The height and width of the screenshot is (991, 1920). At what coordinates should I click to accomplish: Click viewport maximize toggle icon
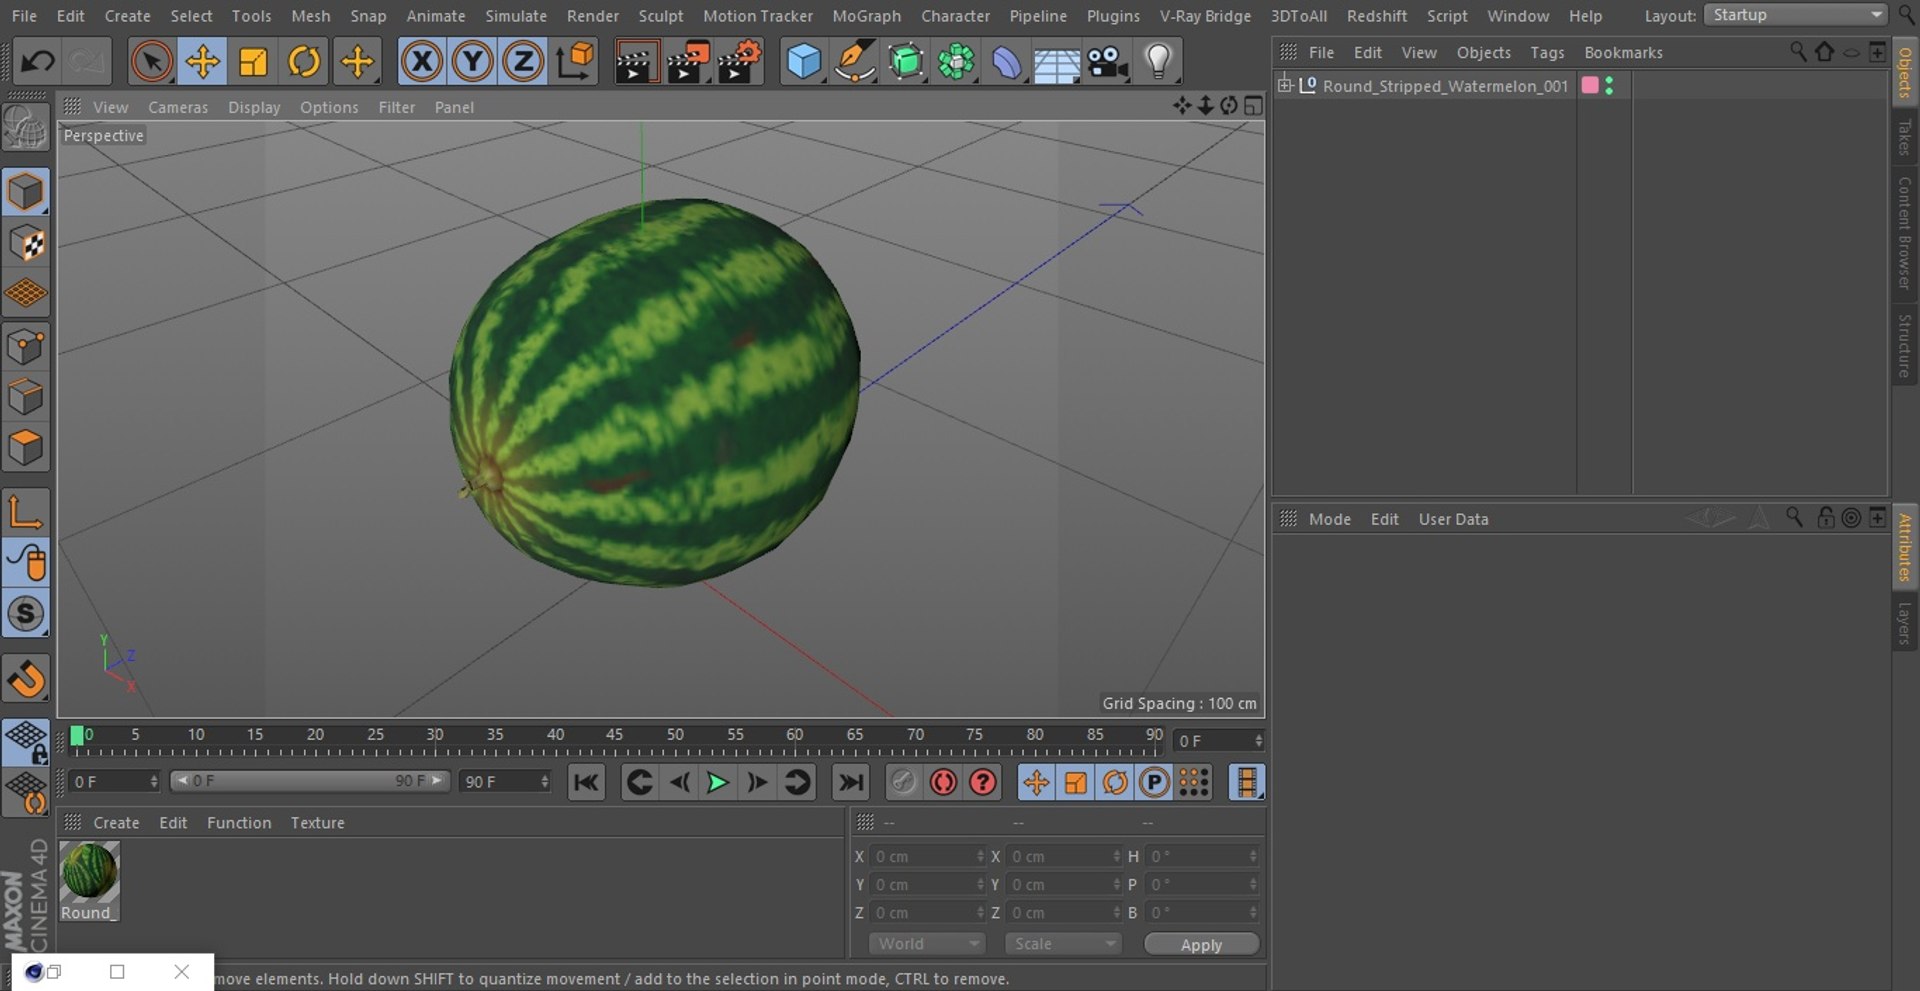[x=1253, y=106]
